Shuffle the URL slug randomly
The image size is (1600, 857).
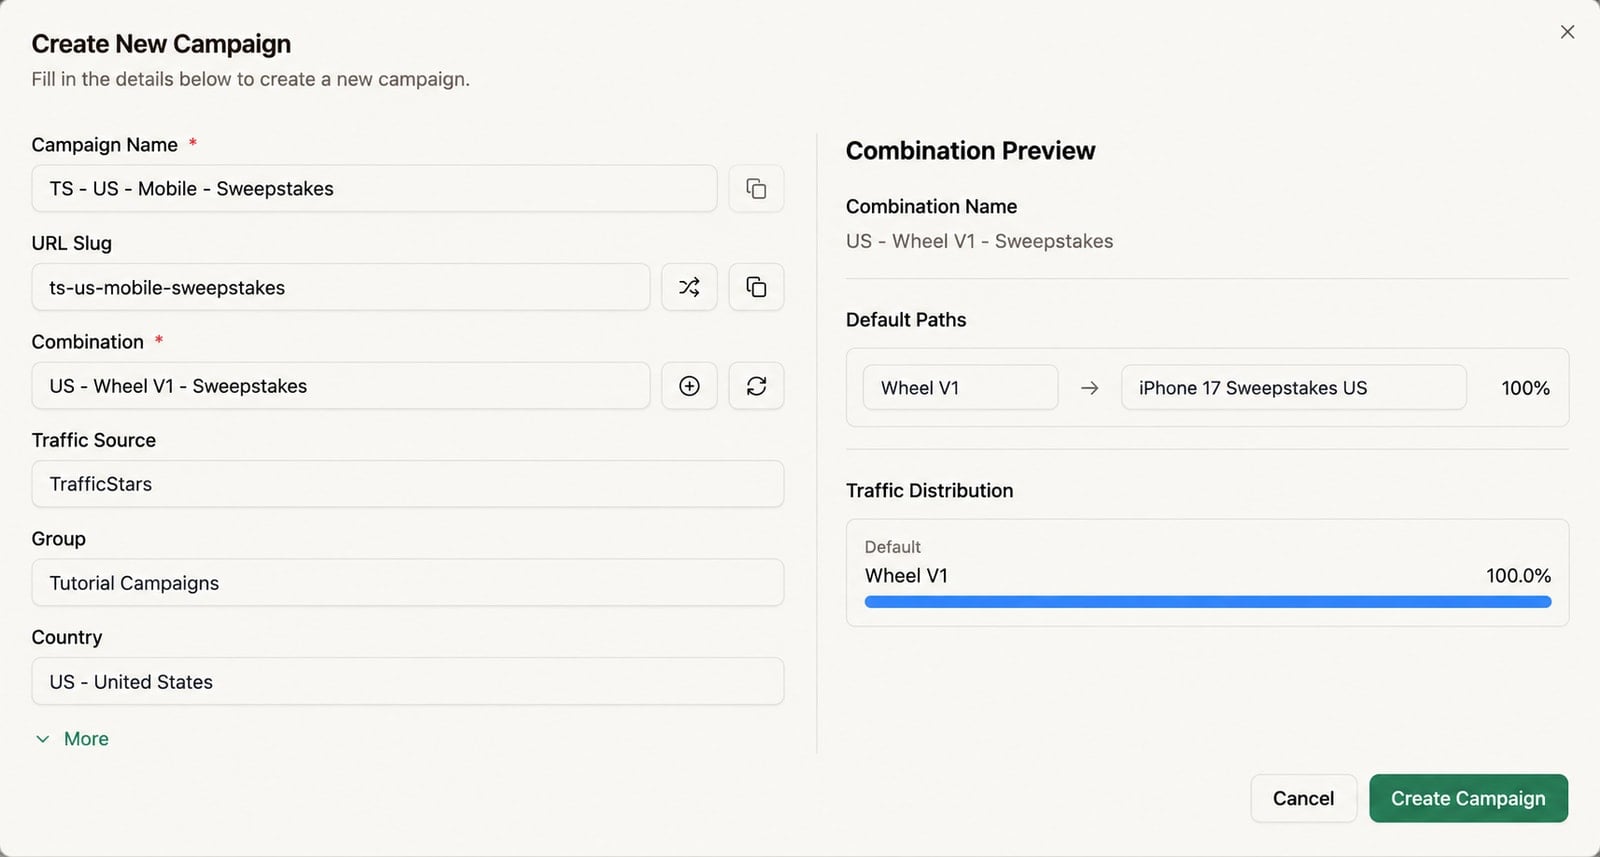(x=689, y=287)
